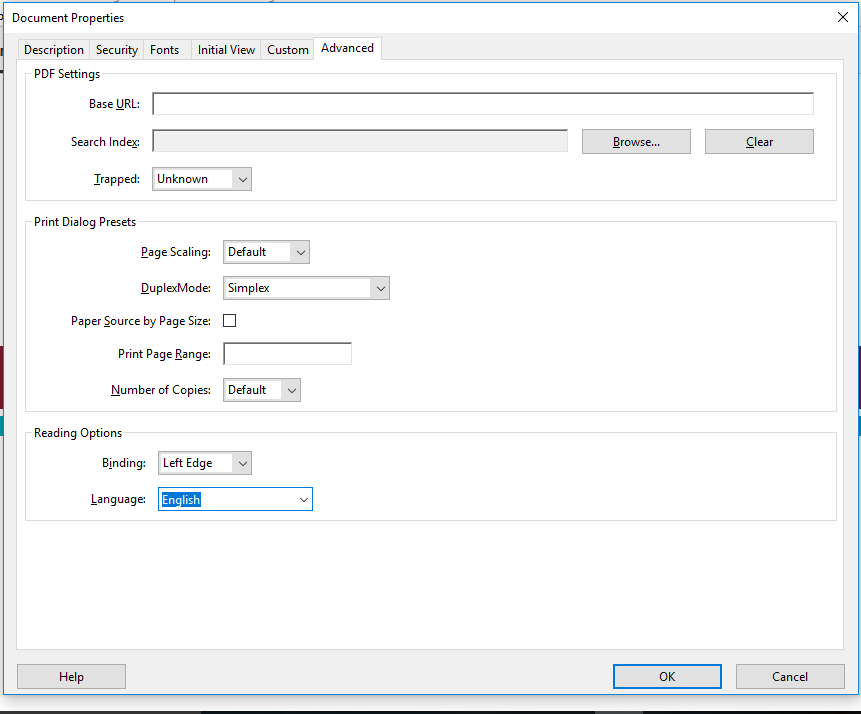The width and height of the screenshot is (861, 714).
Task: Open the Binding dropdown
Action: 204,463
